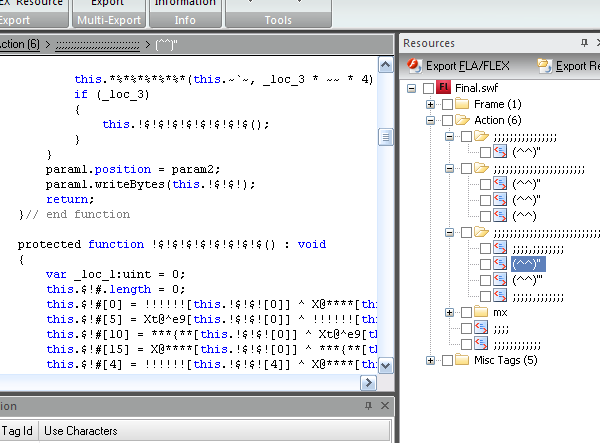The image size is (600, 443).
Task: Click the red Fl icon beside Final.swf
Action: tap(443, 88)
